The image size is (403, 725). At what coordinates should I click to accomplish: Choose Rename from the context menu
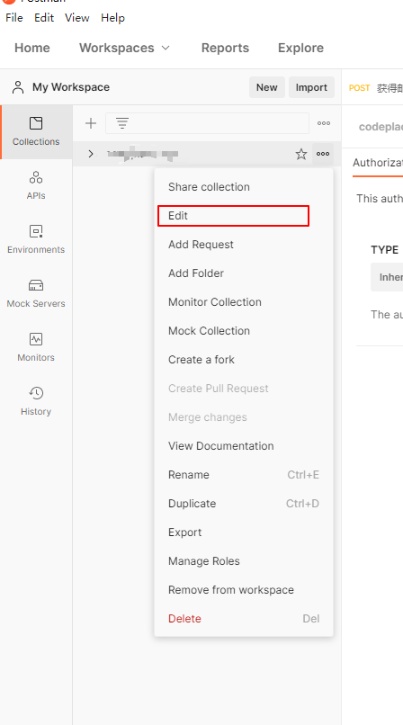tap(244, 474)
